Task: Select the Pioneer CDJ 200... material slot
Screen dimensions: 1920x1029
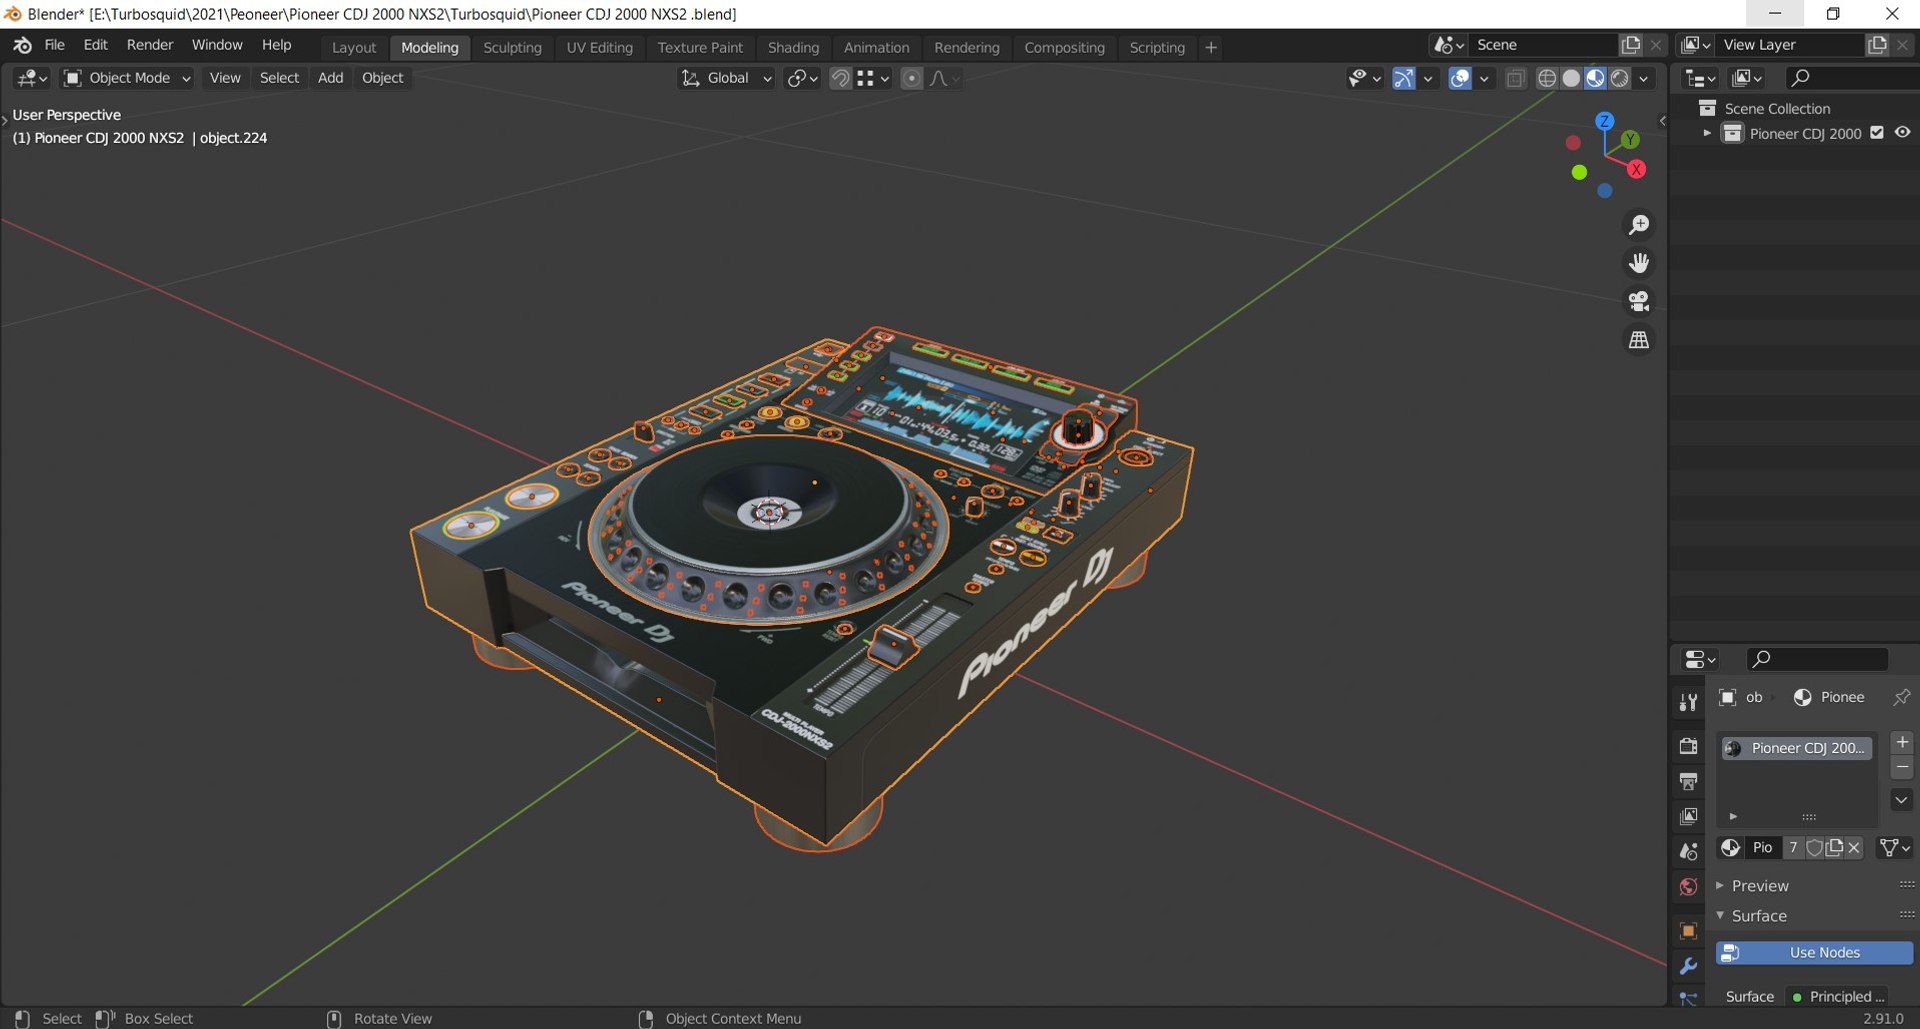Action: (x=1796, y=748)
